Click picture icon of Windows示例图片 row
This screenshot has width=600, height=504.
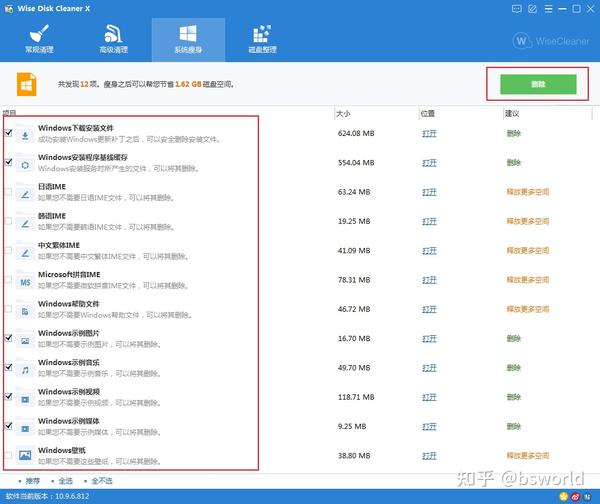(x=25, y=340)
